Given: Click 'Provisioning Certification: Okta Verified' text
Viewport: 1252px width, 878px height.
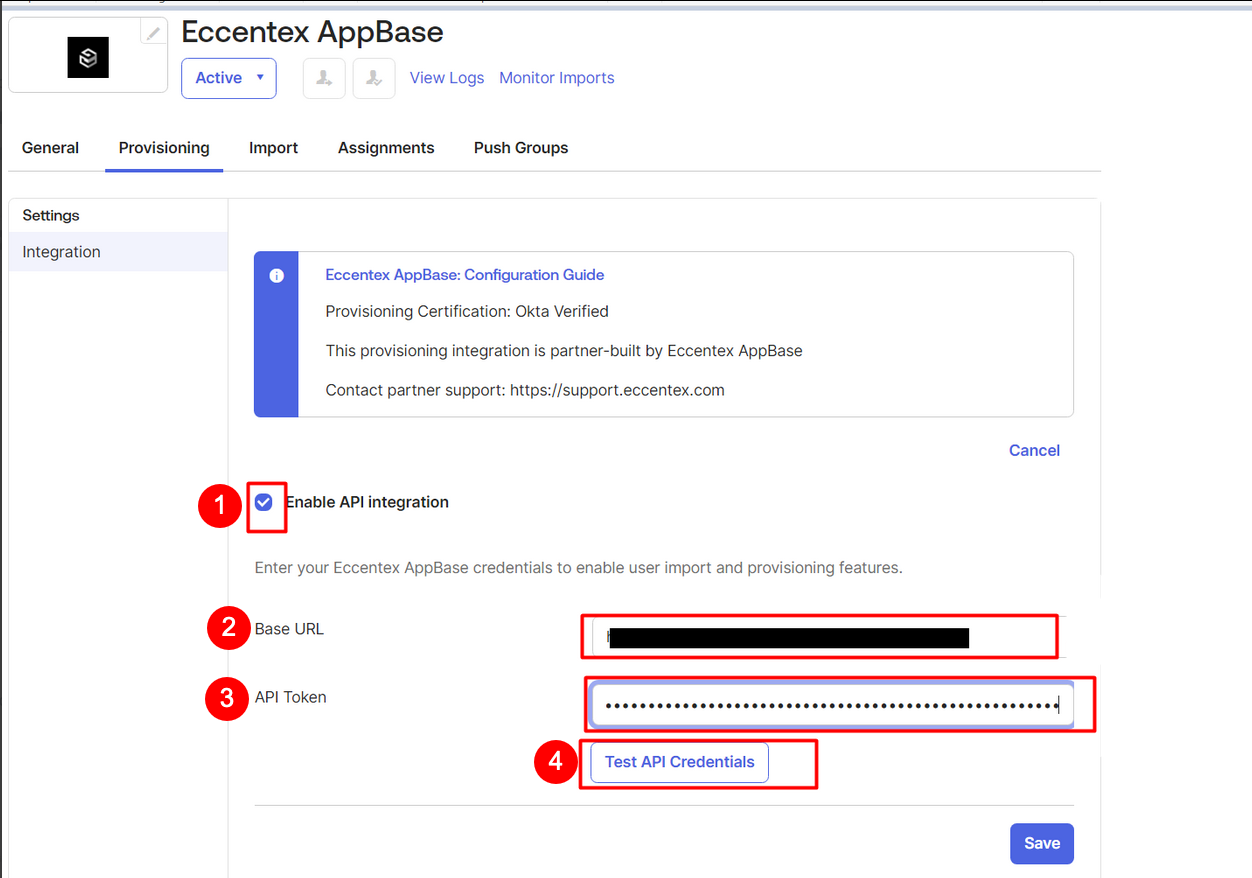Looking at the screenshot, I should click(x=467, y=312).
